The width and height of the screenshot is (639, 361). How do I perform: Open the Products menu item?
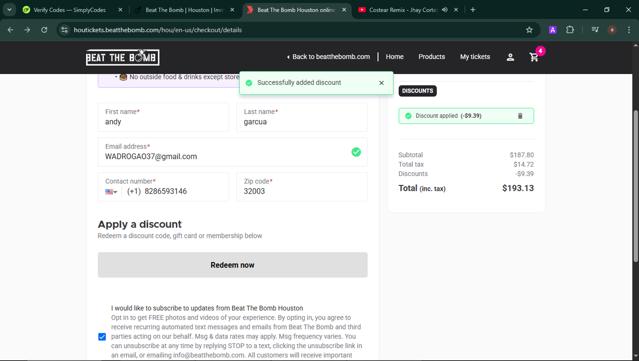[432, 57]
